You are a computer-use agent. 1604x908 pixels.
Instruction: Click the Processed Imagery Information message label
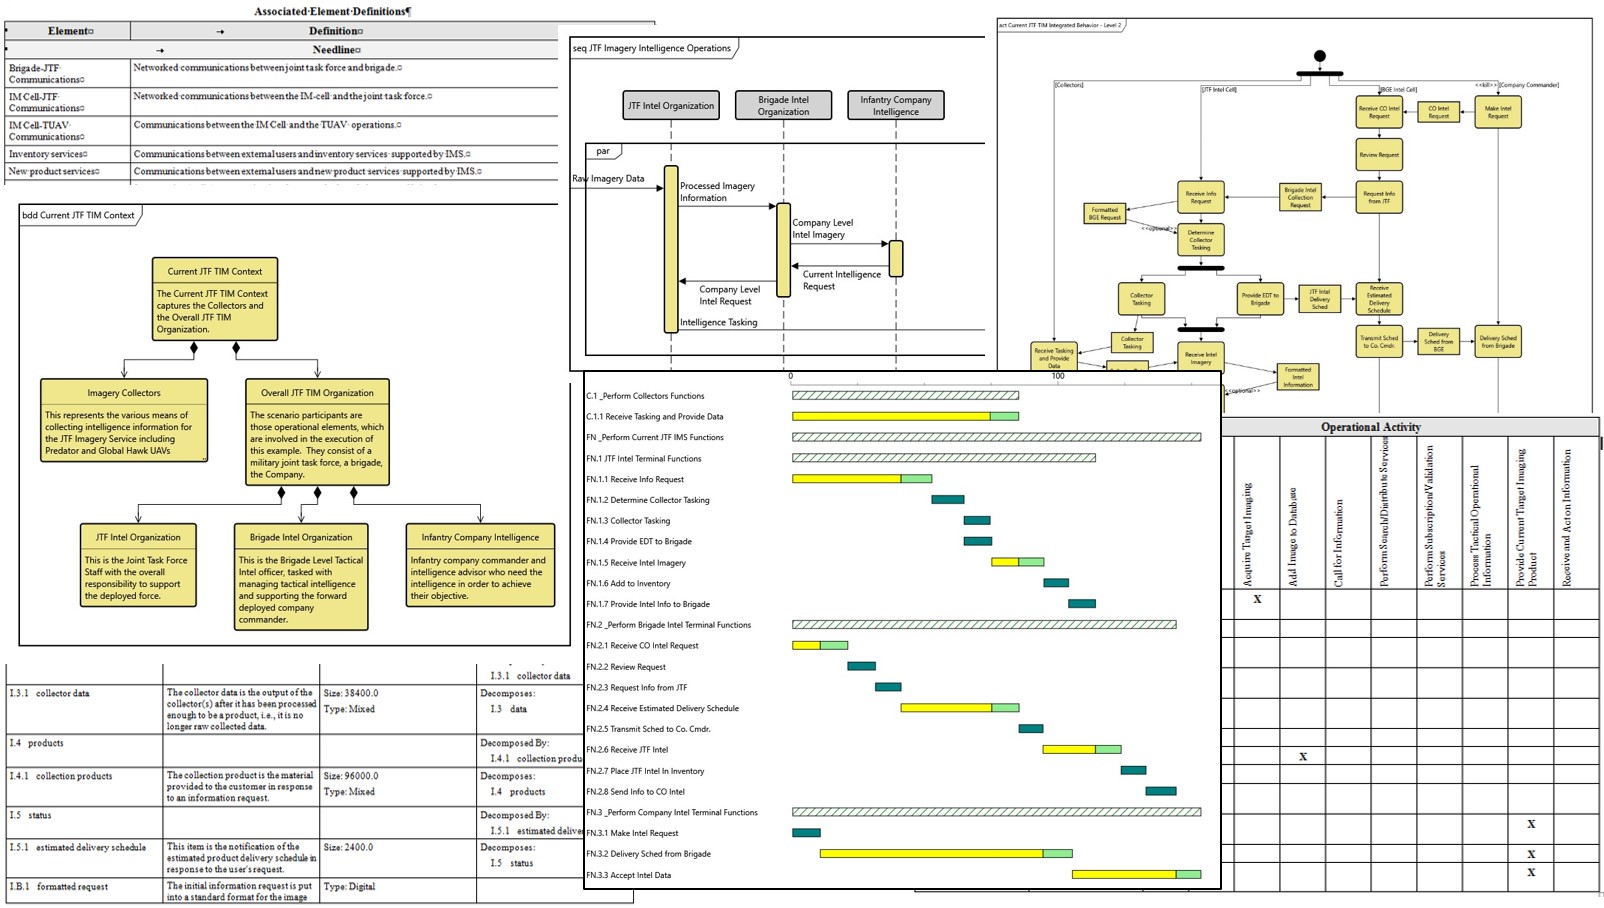(x=717, y=192)
